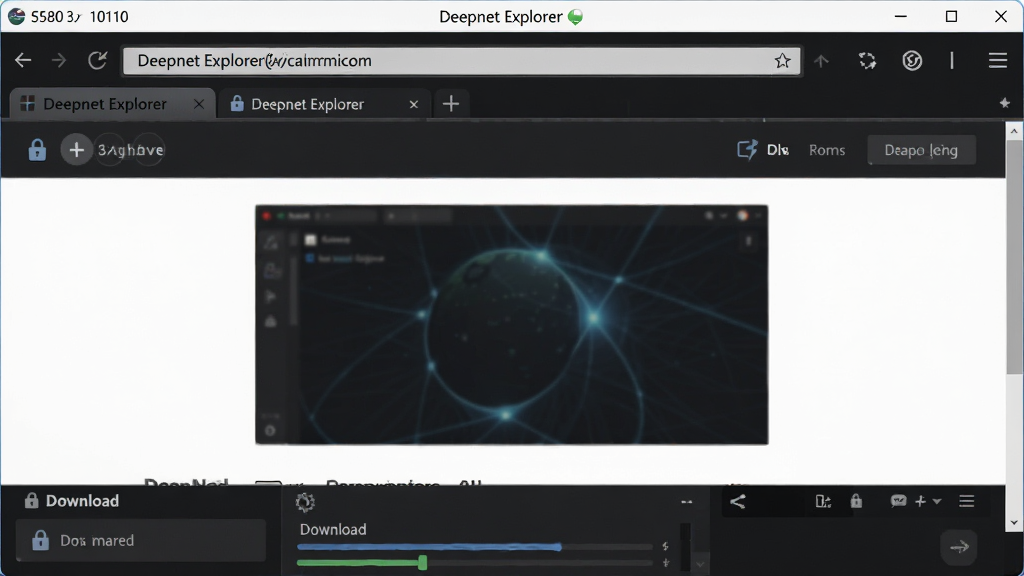Screen dimensions: 1024x576
Task: Click the Download panel heading with lock
Action: [72, 501]
